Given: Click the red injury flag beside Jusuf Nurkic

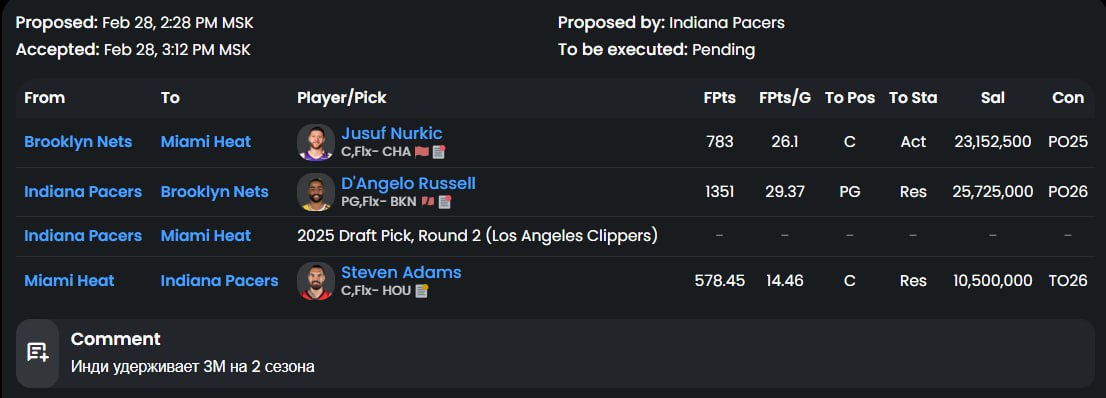Looking at the screenshot, I should pyautogui.click(x=422, y=152).
